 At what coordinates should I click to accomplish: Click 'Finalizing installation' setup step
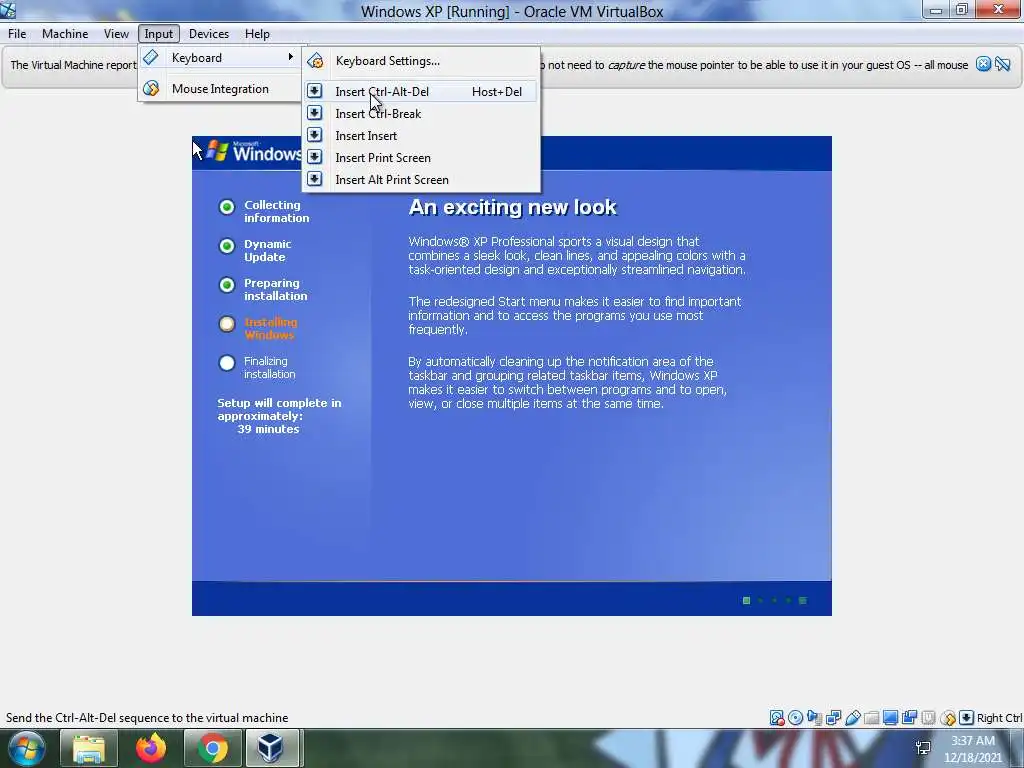coord(270,368)
